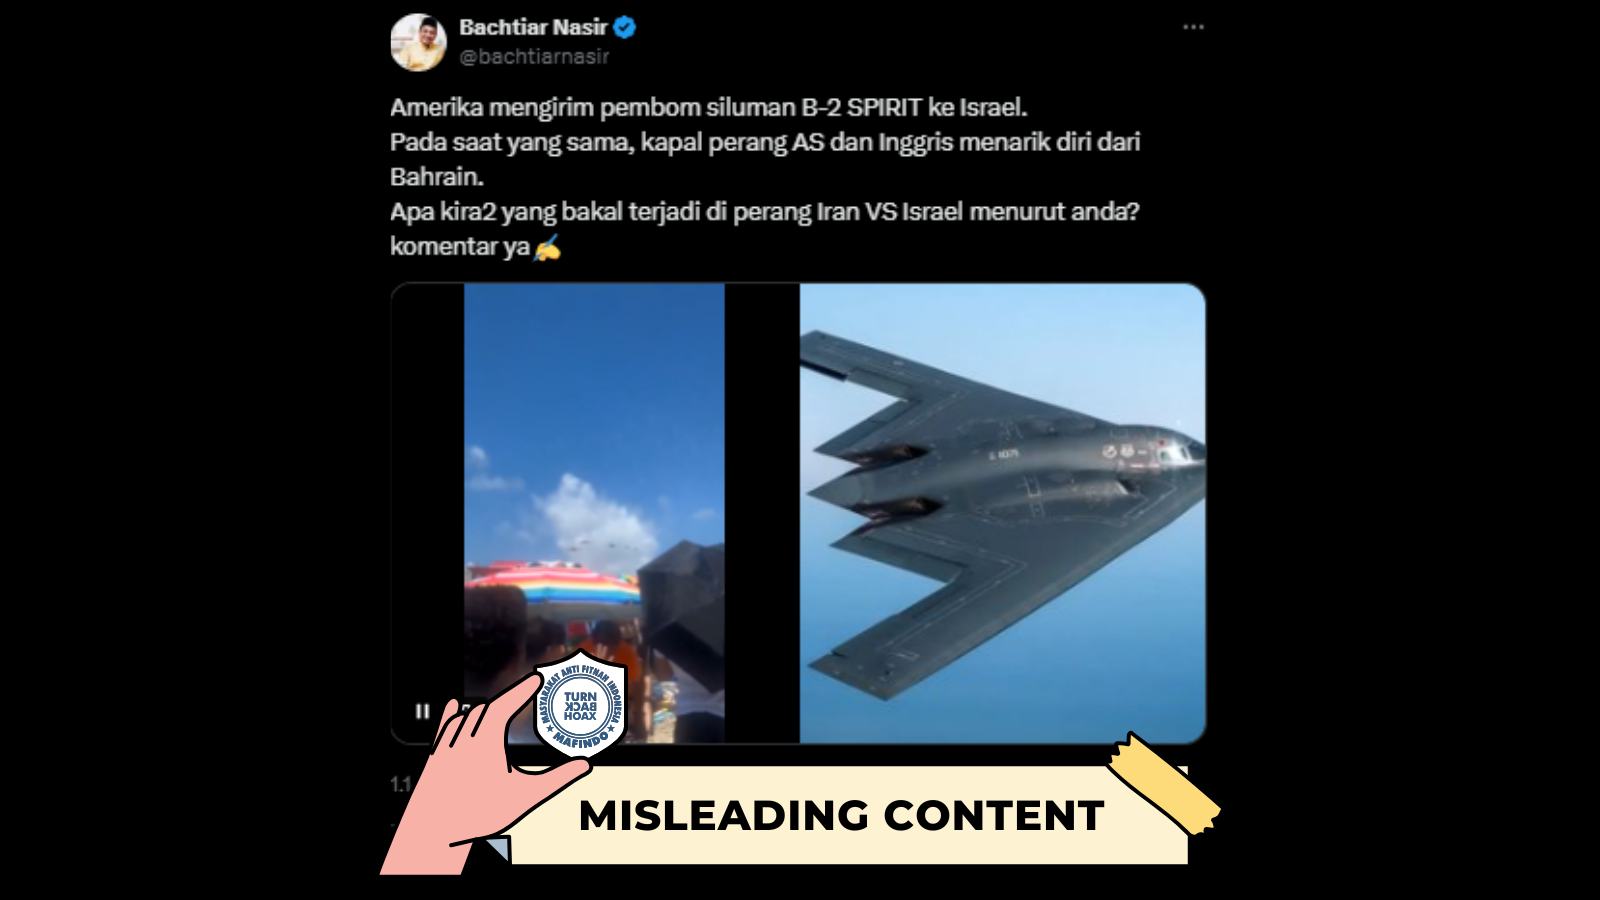Click the bomber's cockpit windows in the photo

tap(1176, 452)
